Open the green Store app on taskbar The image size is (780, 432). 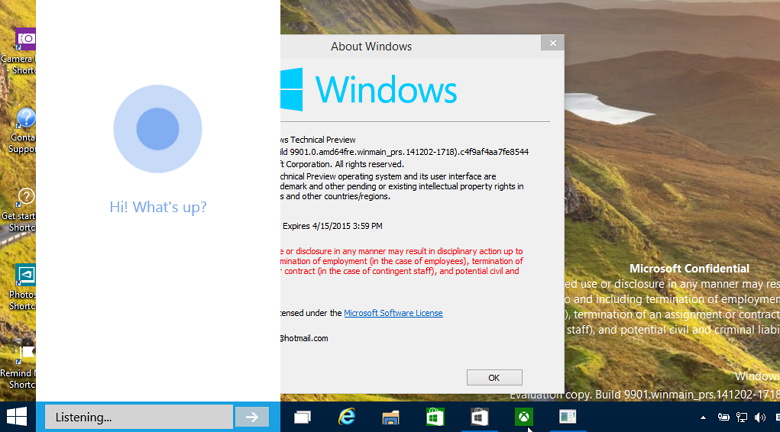[x=435, y=417]
